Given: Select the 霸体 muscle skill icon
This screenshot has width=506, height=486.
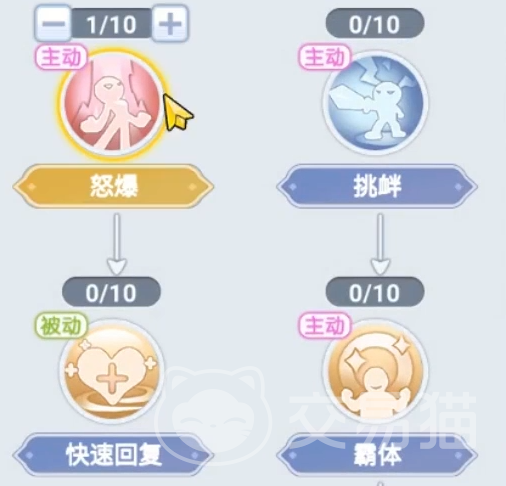Looking at the screenshot, I should coord(376,372).
